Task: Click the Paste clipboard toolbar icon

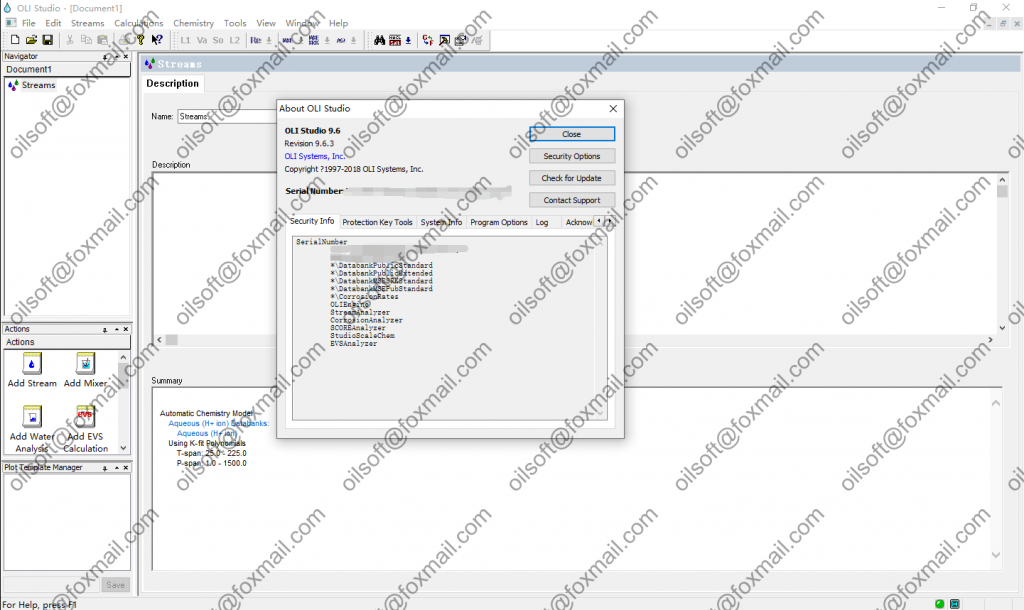Action: pos(102,40)
